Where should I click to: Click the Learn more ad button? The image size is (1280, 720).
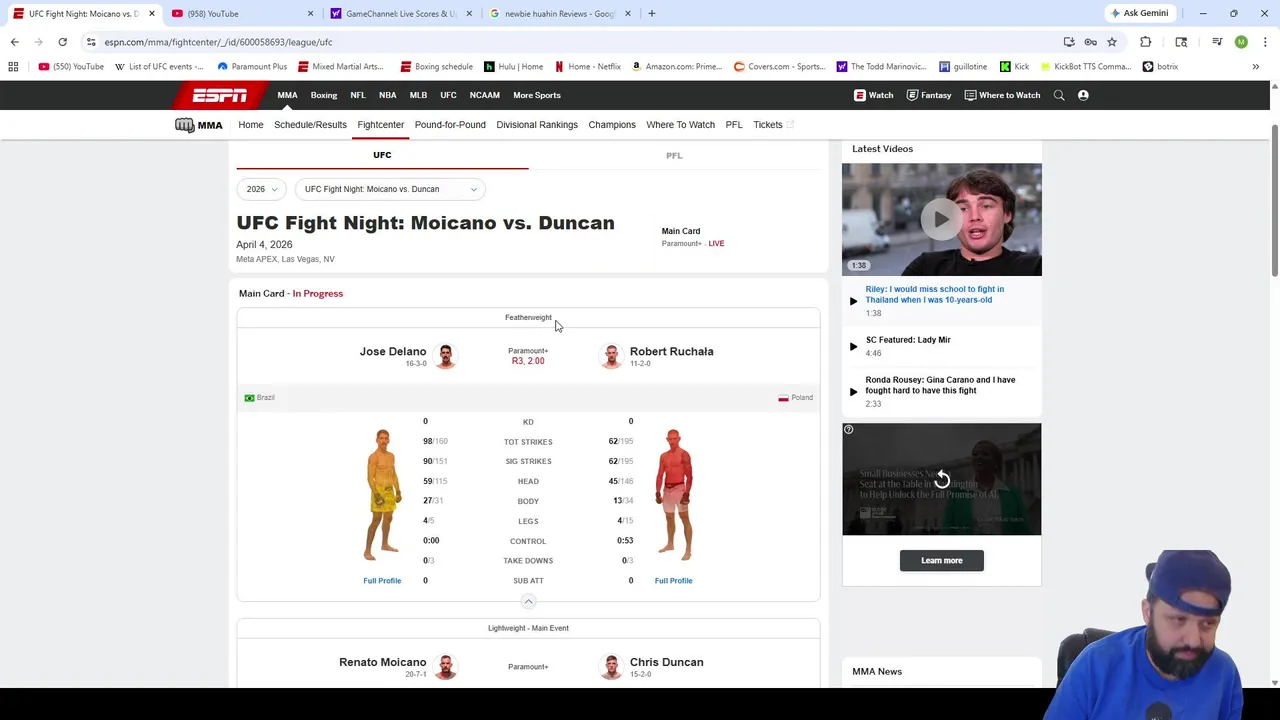click(941, 561)
